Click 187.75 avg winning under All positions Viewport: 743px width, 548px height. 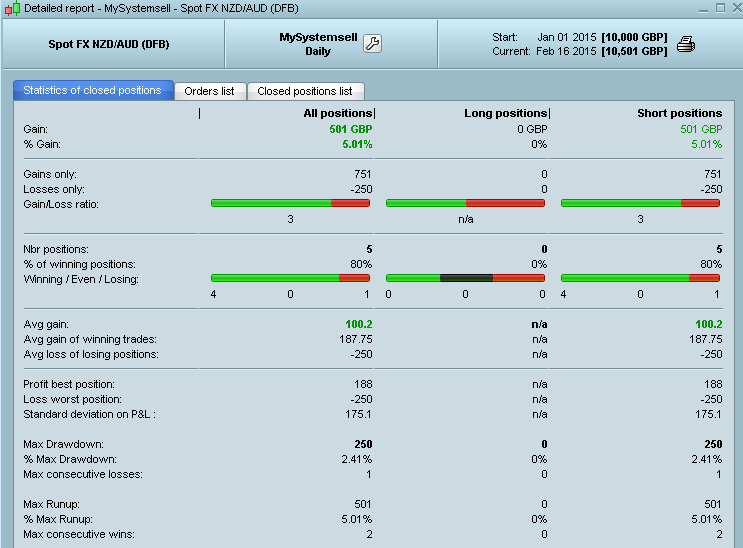pos(356,339)
